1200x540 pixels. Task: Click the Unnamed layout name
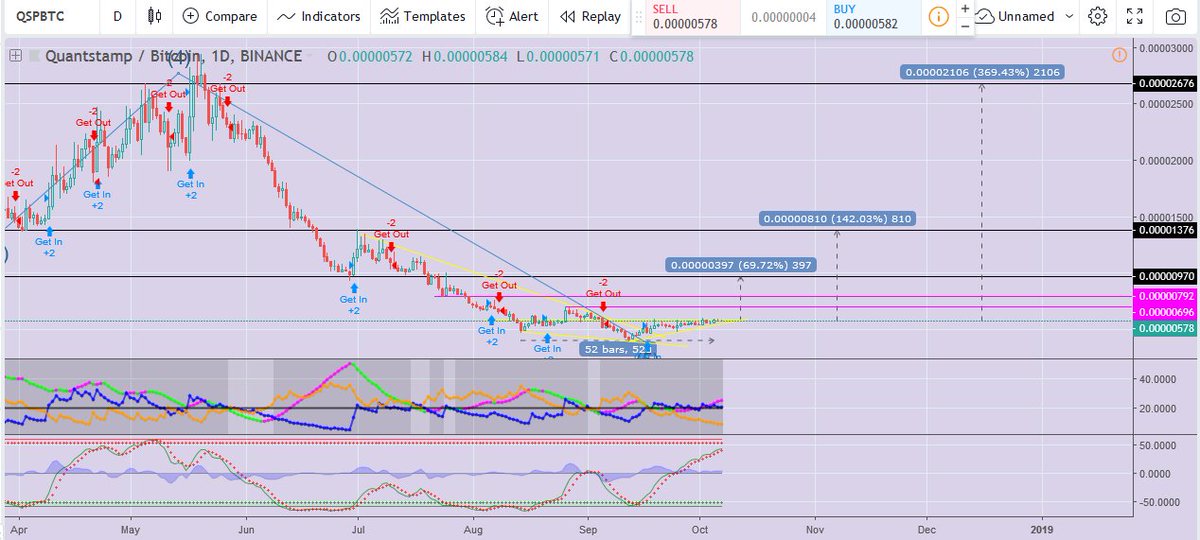(x=1026, y=16)
